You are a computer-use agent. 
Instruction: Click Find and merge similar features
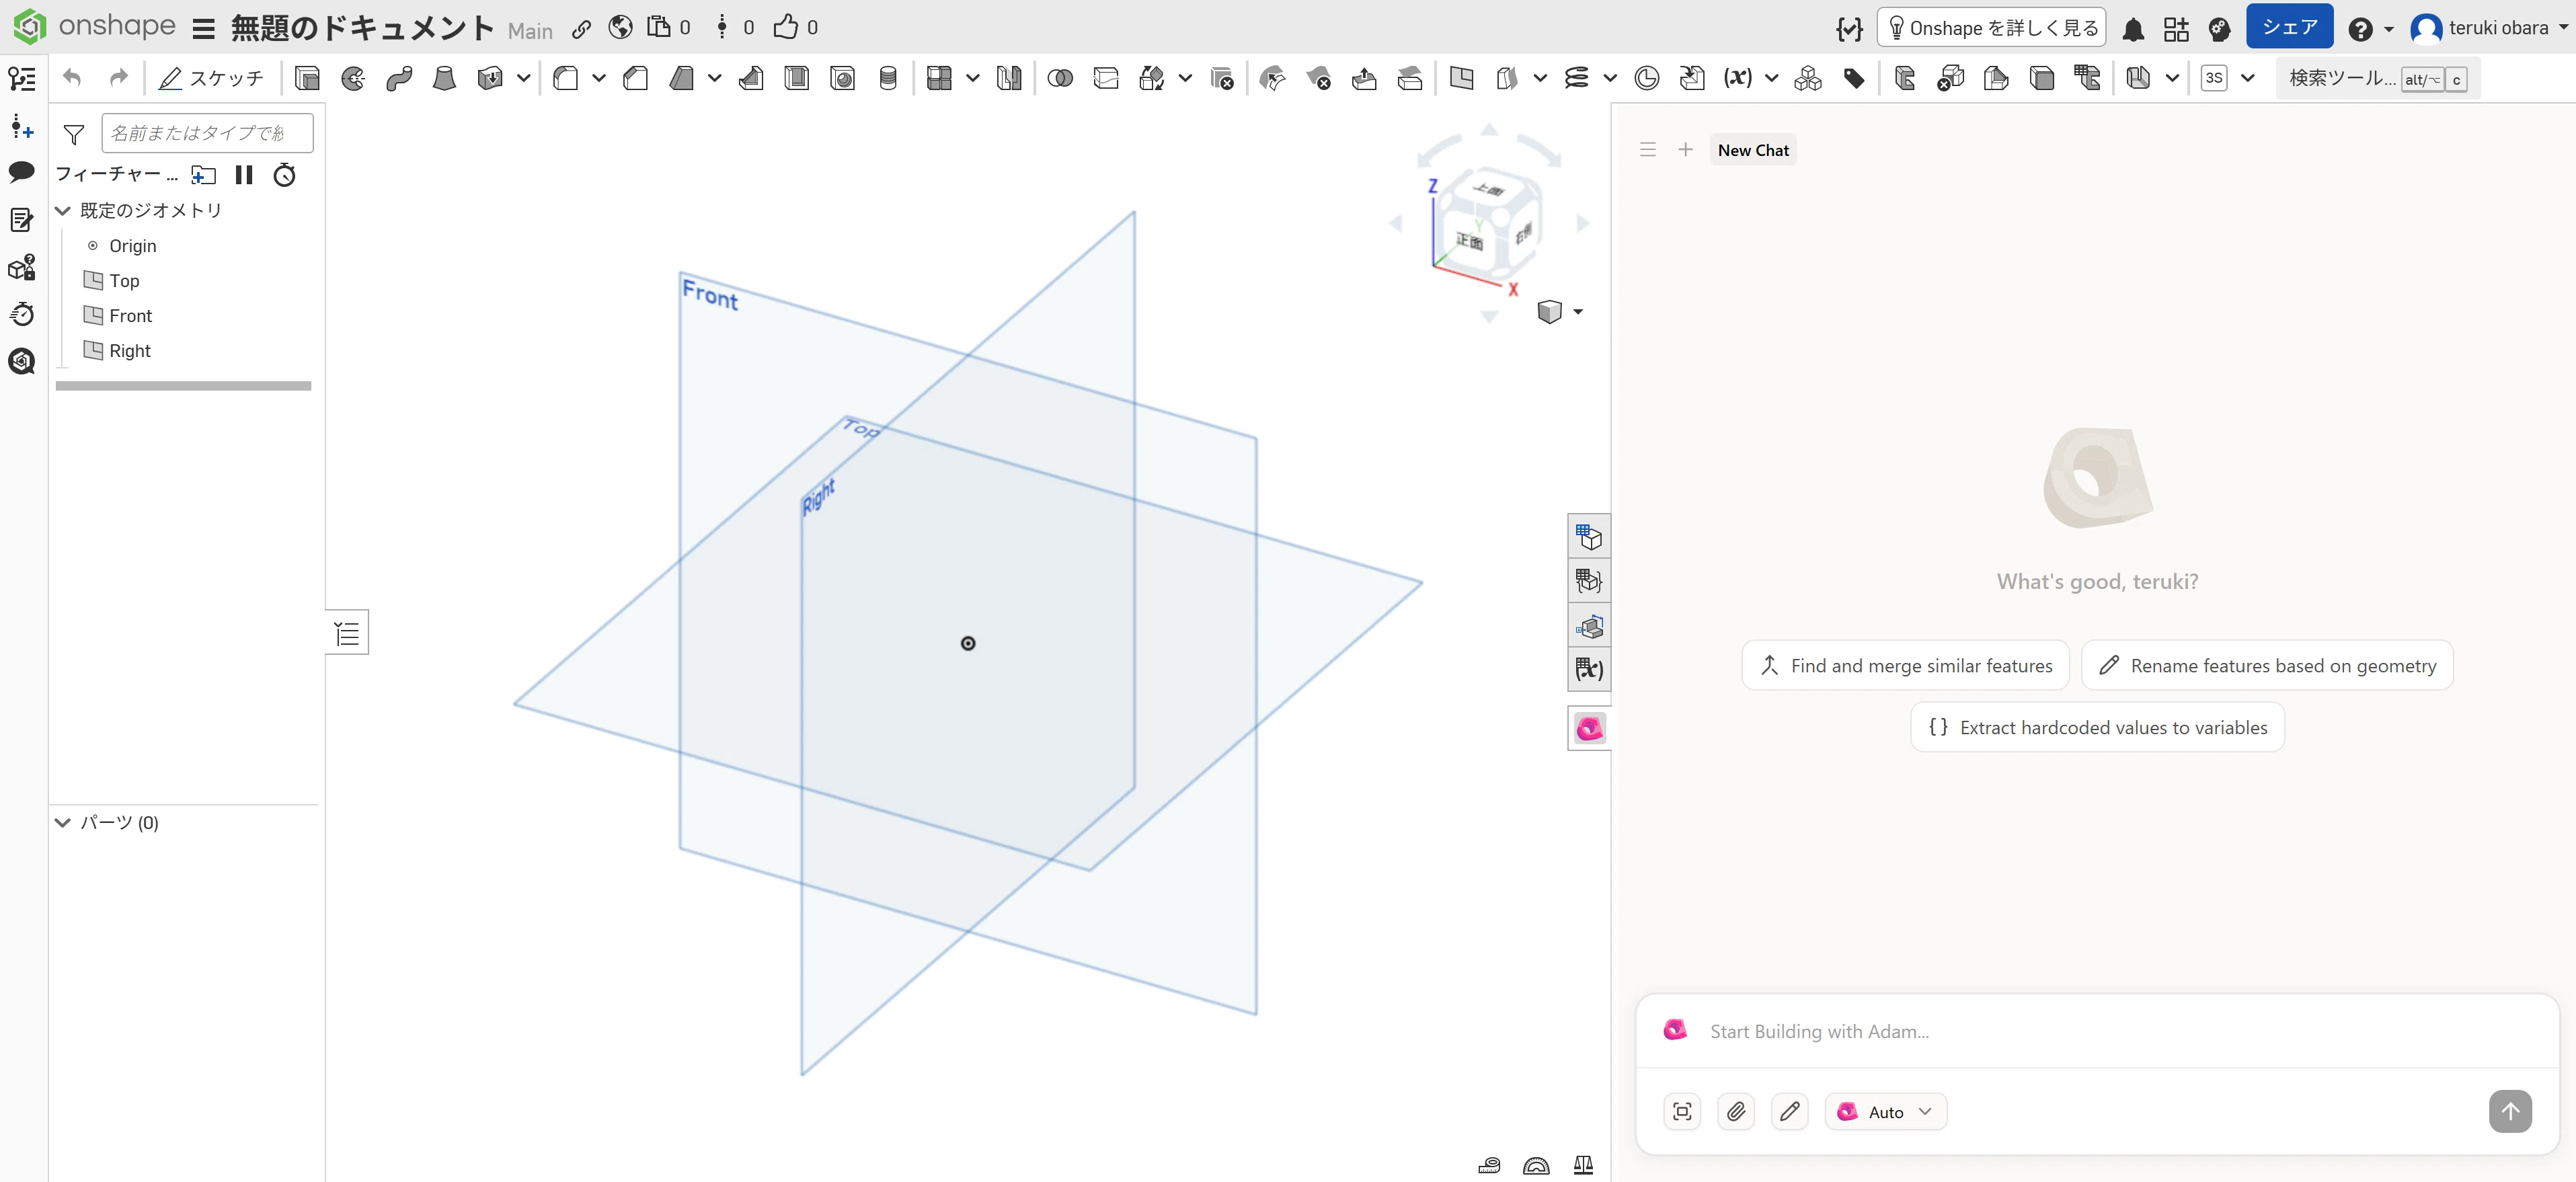tap(1905, 665)
